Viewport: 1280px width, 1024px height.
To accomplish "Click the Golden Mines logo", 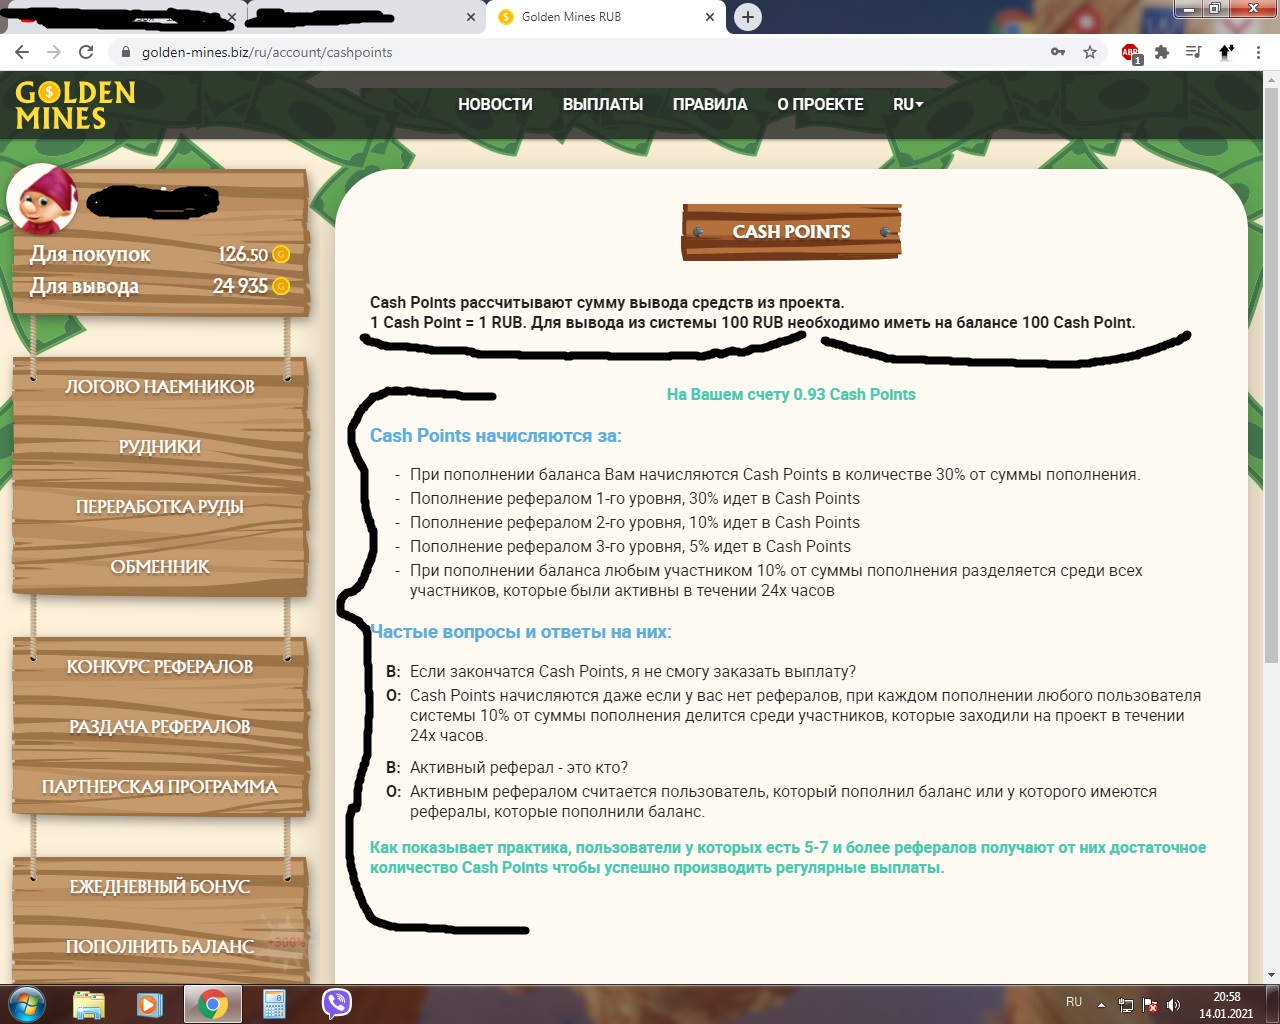I will (75, 105).
